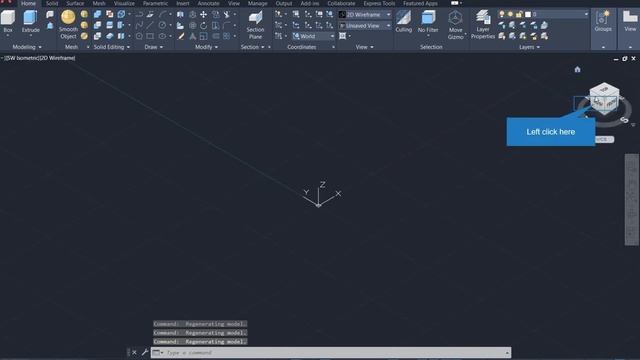
Task: Close the command line with X icon
Action: pos(134,352)
